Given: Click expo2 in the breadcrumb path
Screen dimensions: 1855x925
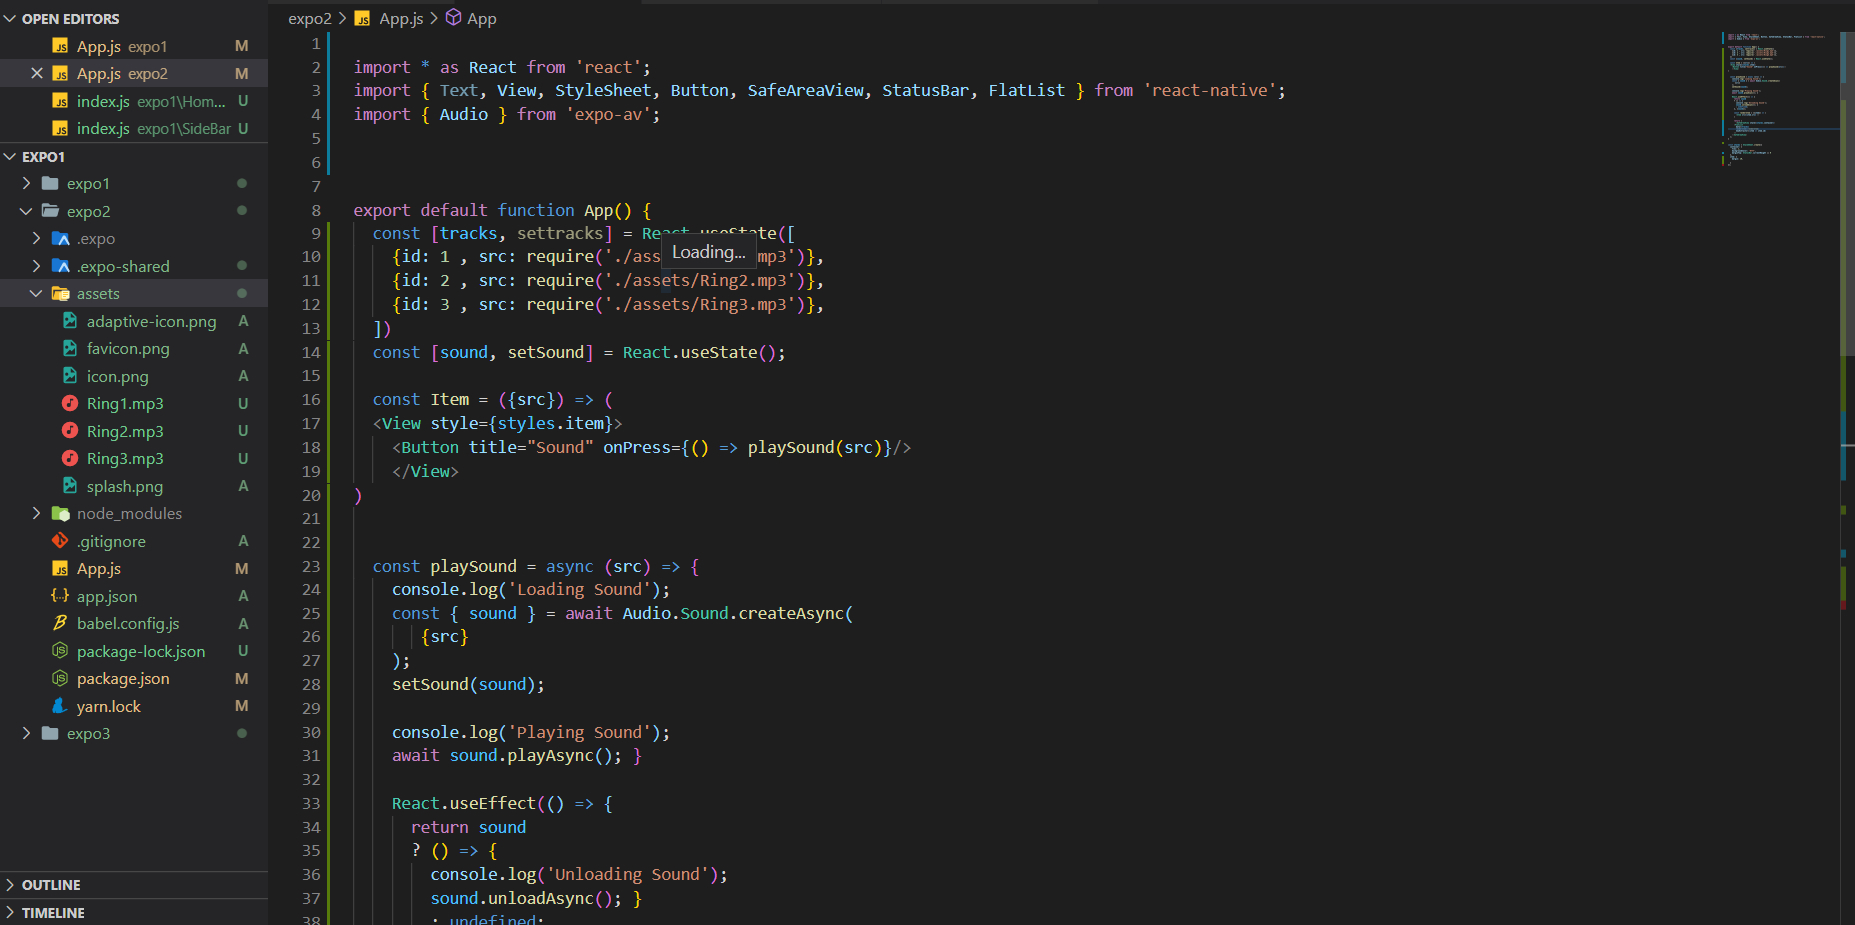Looking at the screenshot, I should tap(309, 18).
